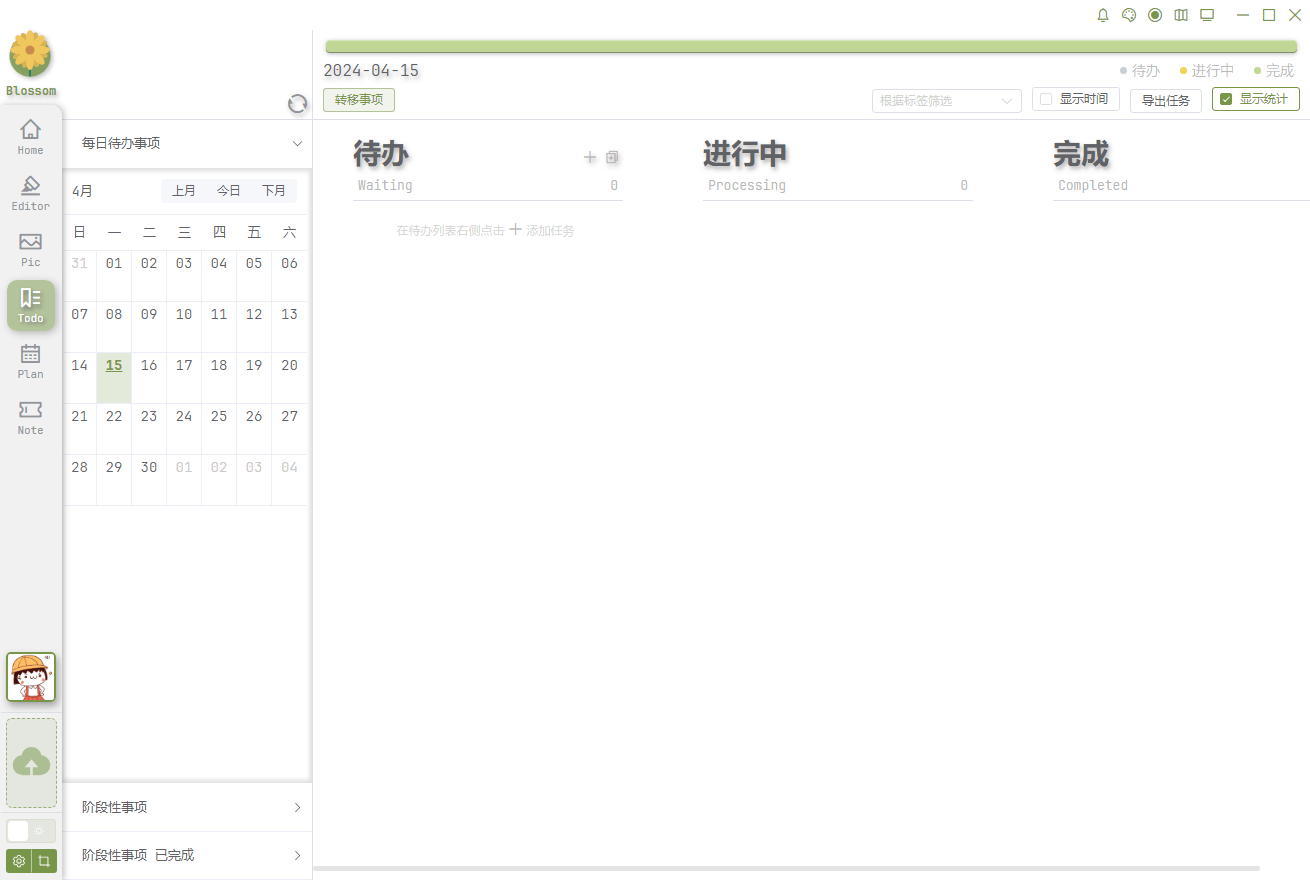Click the horizontal scrollbar at the bottom
The image size is (1310, 880).
click(786, 868)
